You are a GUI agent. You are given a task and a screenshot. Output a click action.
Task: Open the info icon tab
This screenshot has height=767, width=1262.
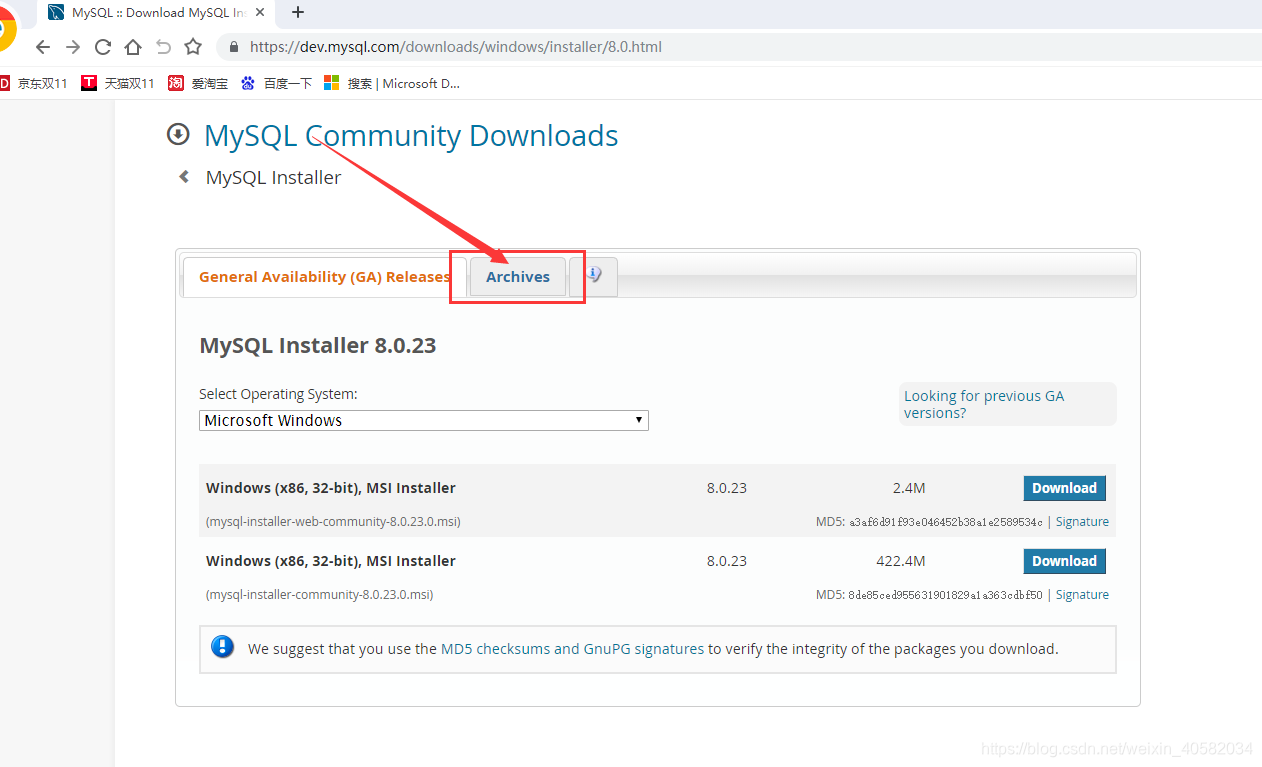click(x=594, y=276)
